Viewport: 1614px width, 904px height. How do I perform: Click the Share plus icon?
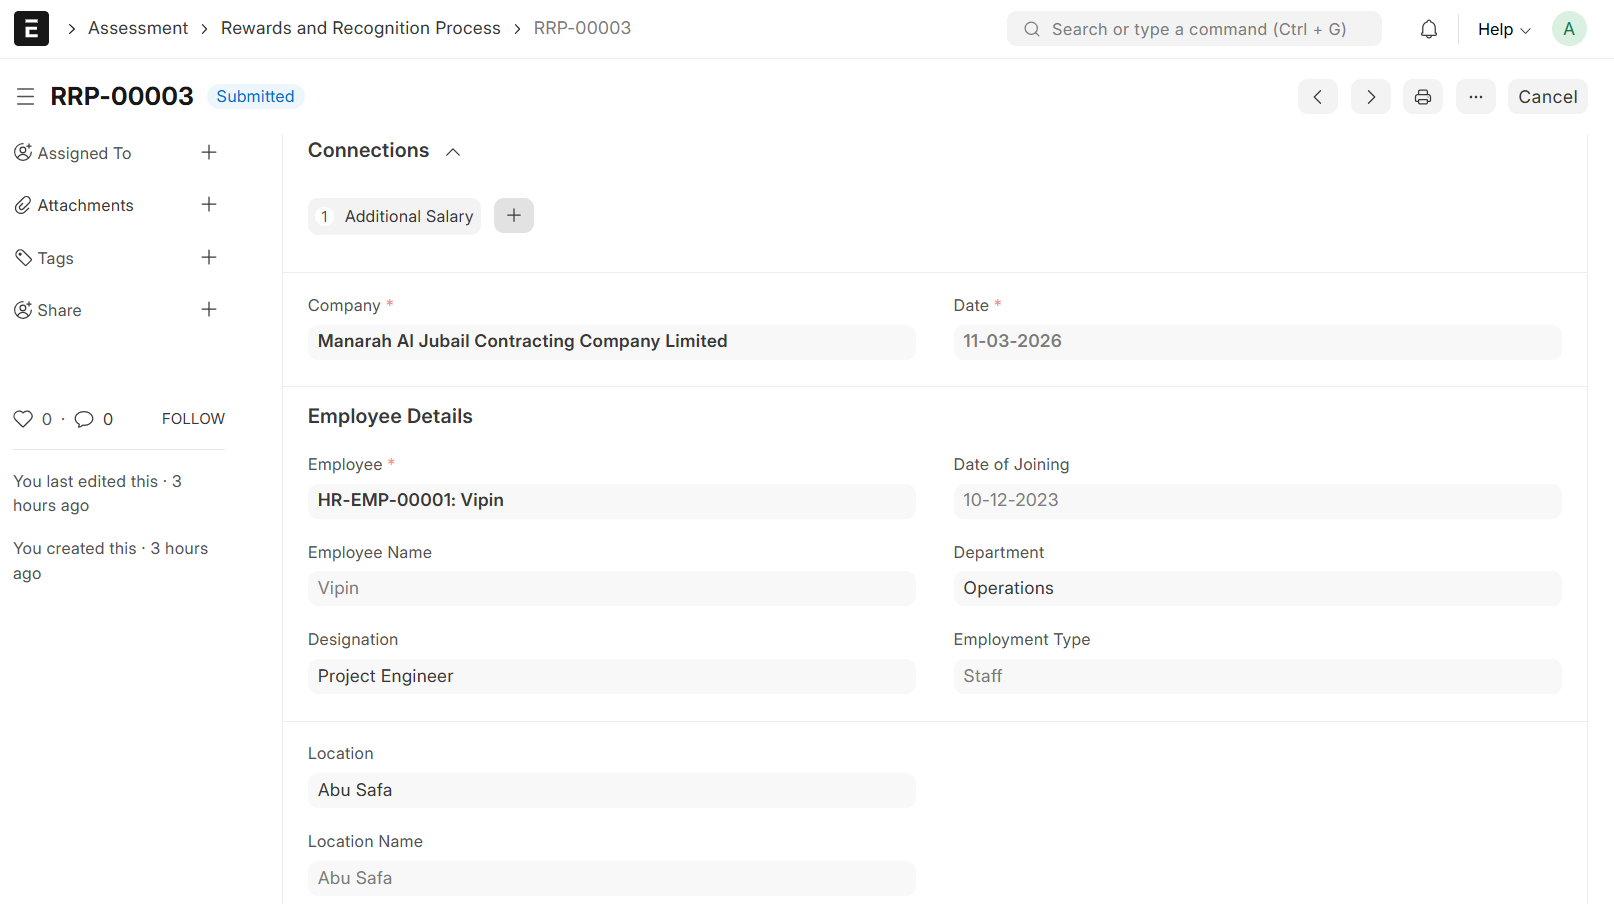pos(208,310)
